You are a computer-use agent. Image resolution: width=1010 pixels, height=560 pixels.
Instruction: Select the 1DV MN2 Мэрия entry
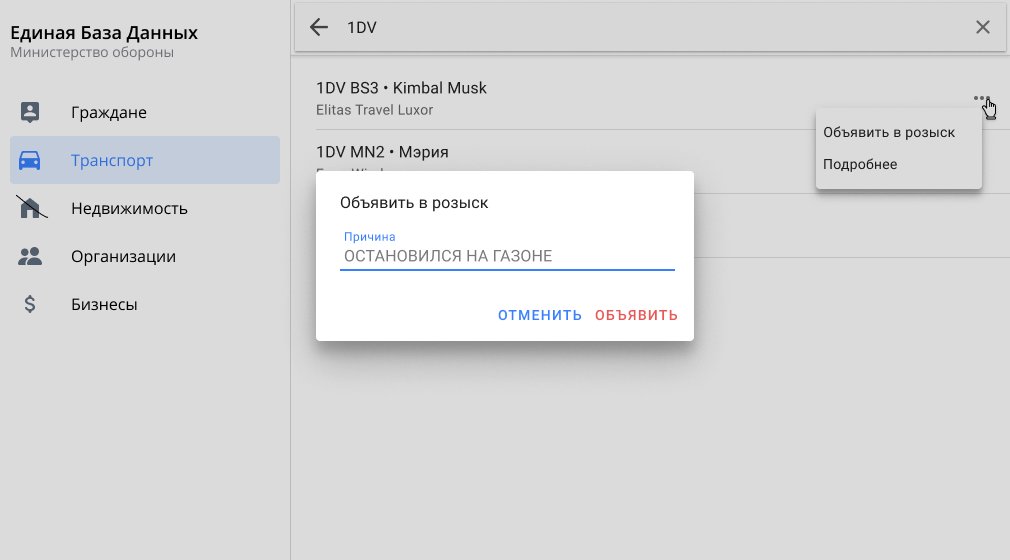(382, 152)
